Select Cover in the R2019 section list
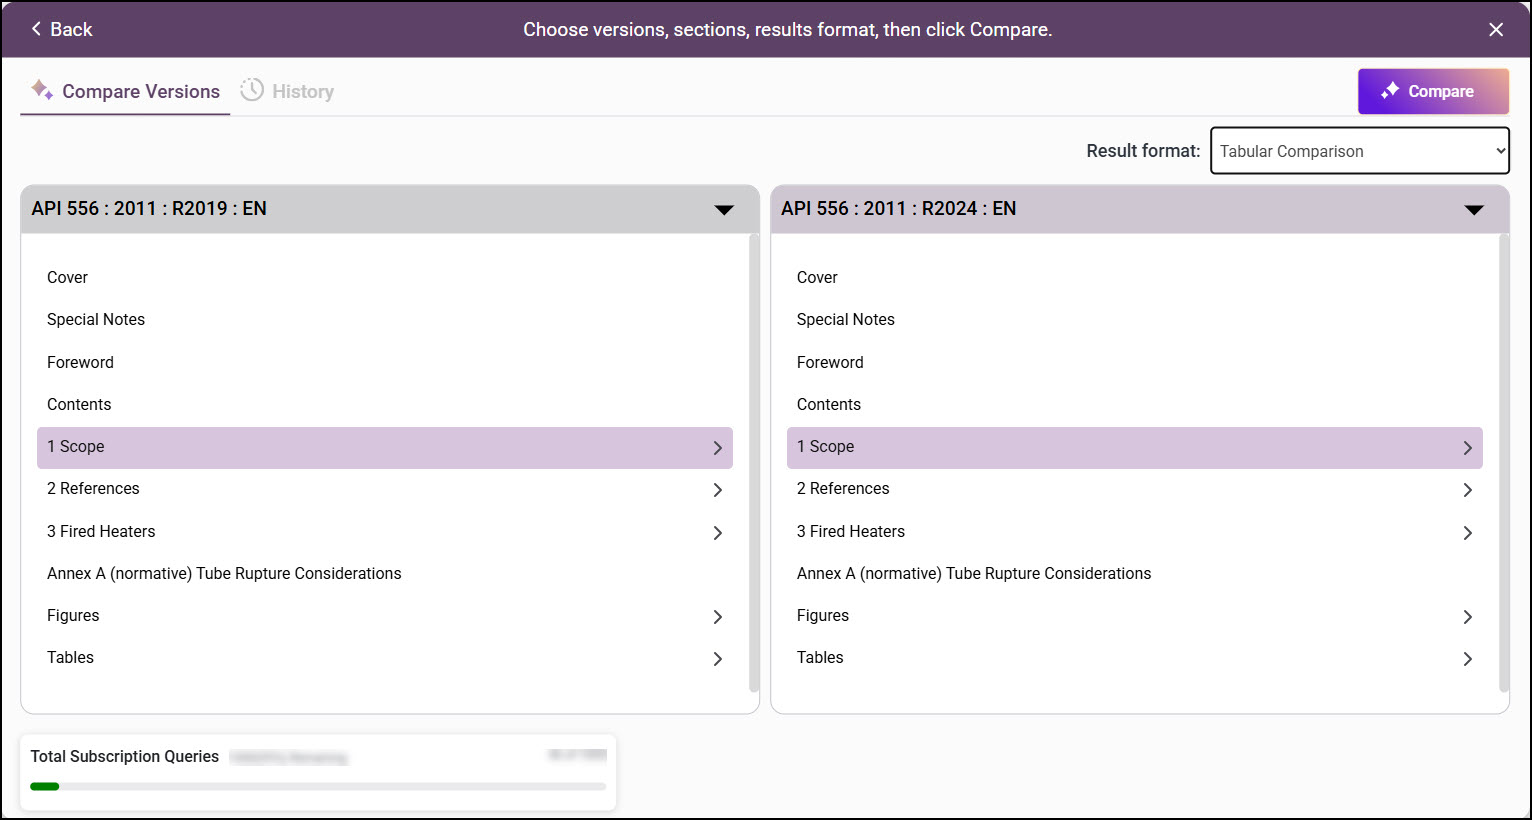 67,278
